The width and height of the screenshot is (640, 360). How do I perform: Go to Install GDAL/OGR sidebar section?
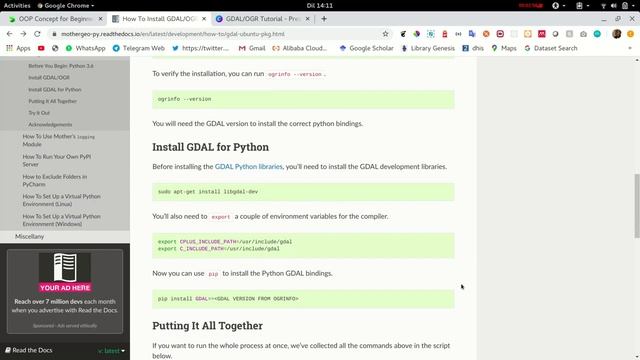coord(49,78)
